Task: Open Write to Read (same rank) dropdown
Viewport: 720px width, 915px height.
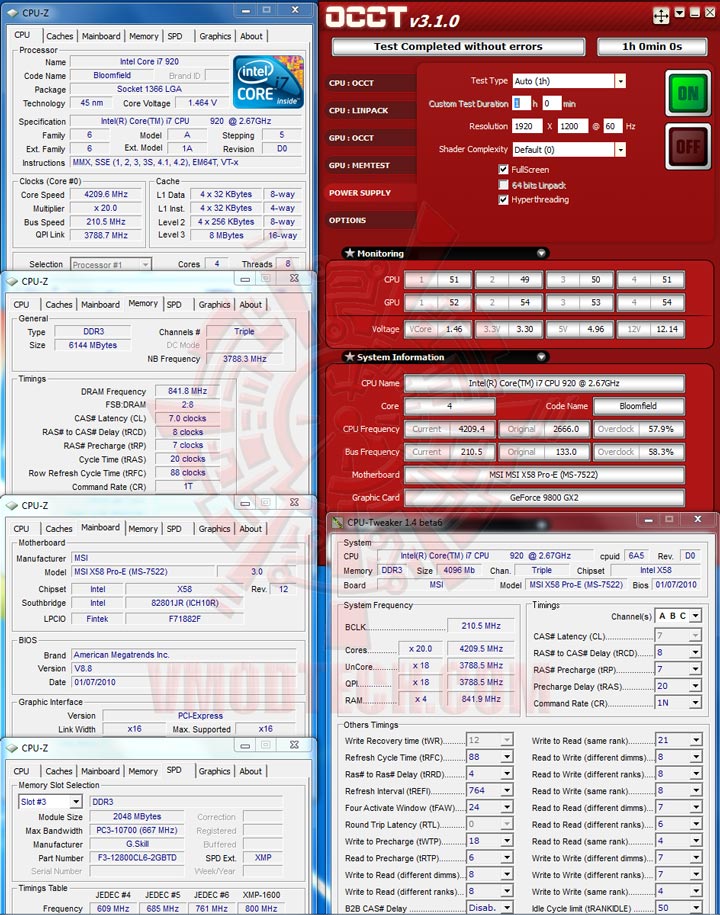Action: [x=695, y=740]
